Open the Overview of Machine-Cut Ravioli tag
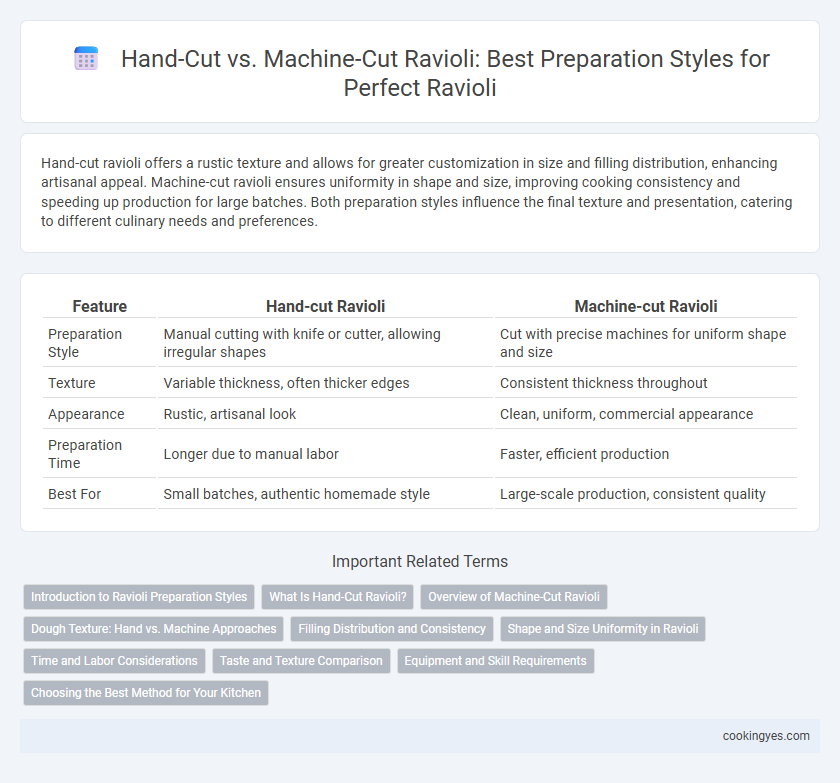840x783 pixels. pos(514,597)
